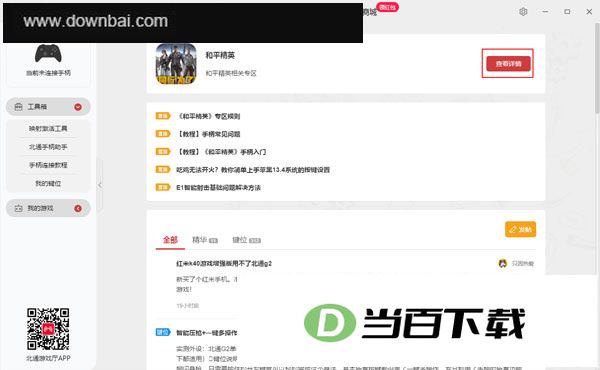Open thread 智能压枪+一键多操作

(206, 333)
